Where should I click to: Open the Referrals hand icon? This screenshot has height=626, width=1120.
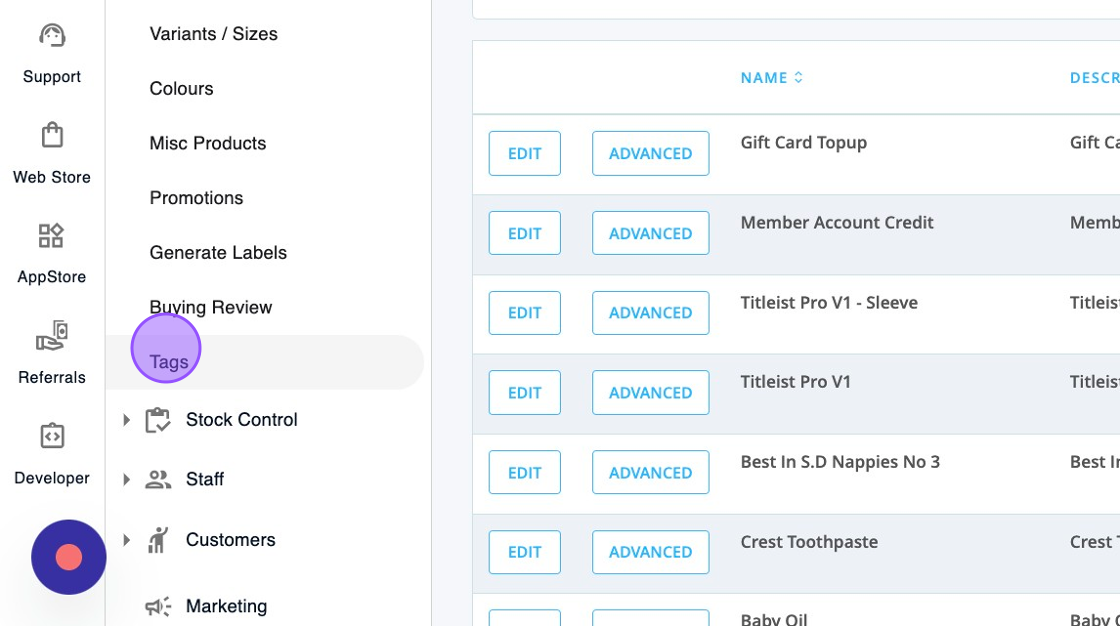point(52,336)
